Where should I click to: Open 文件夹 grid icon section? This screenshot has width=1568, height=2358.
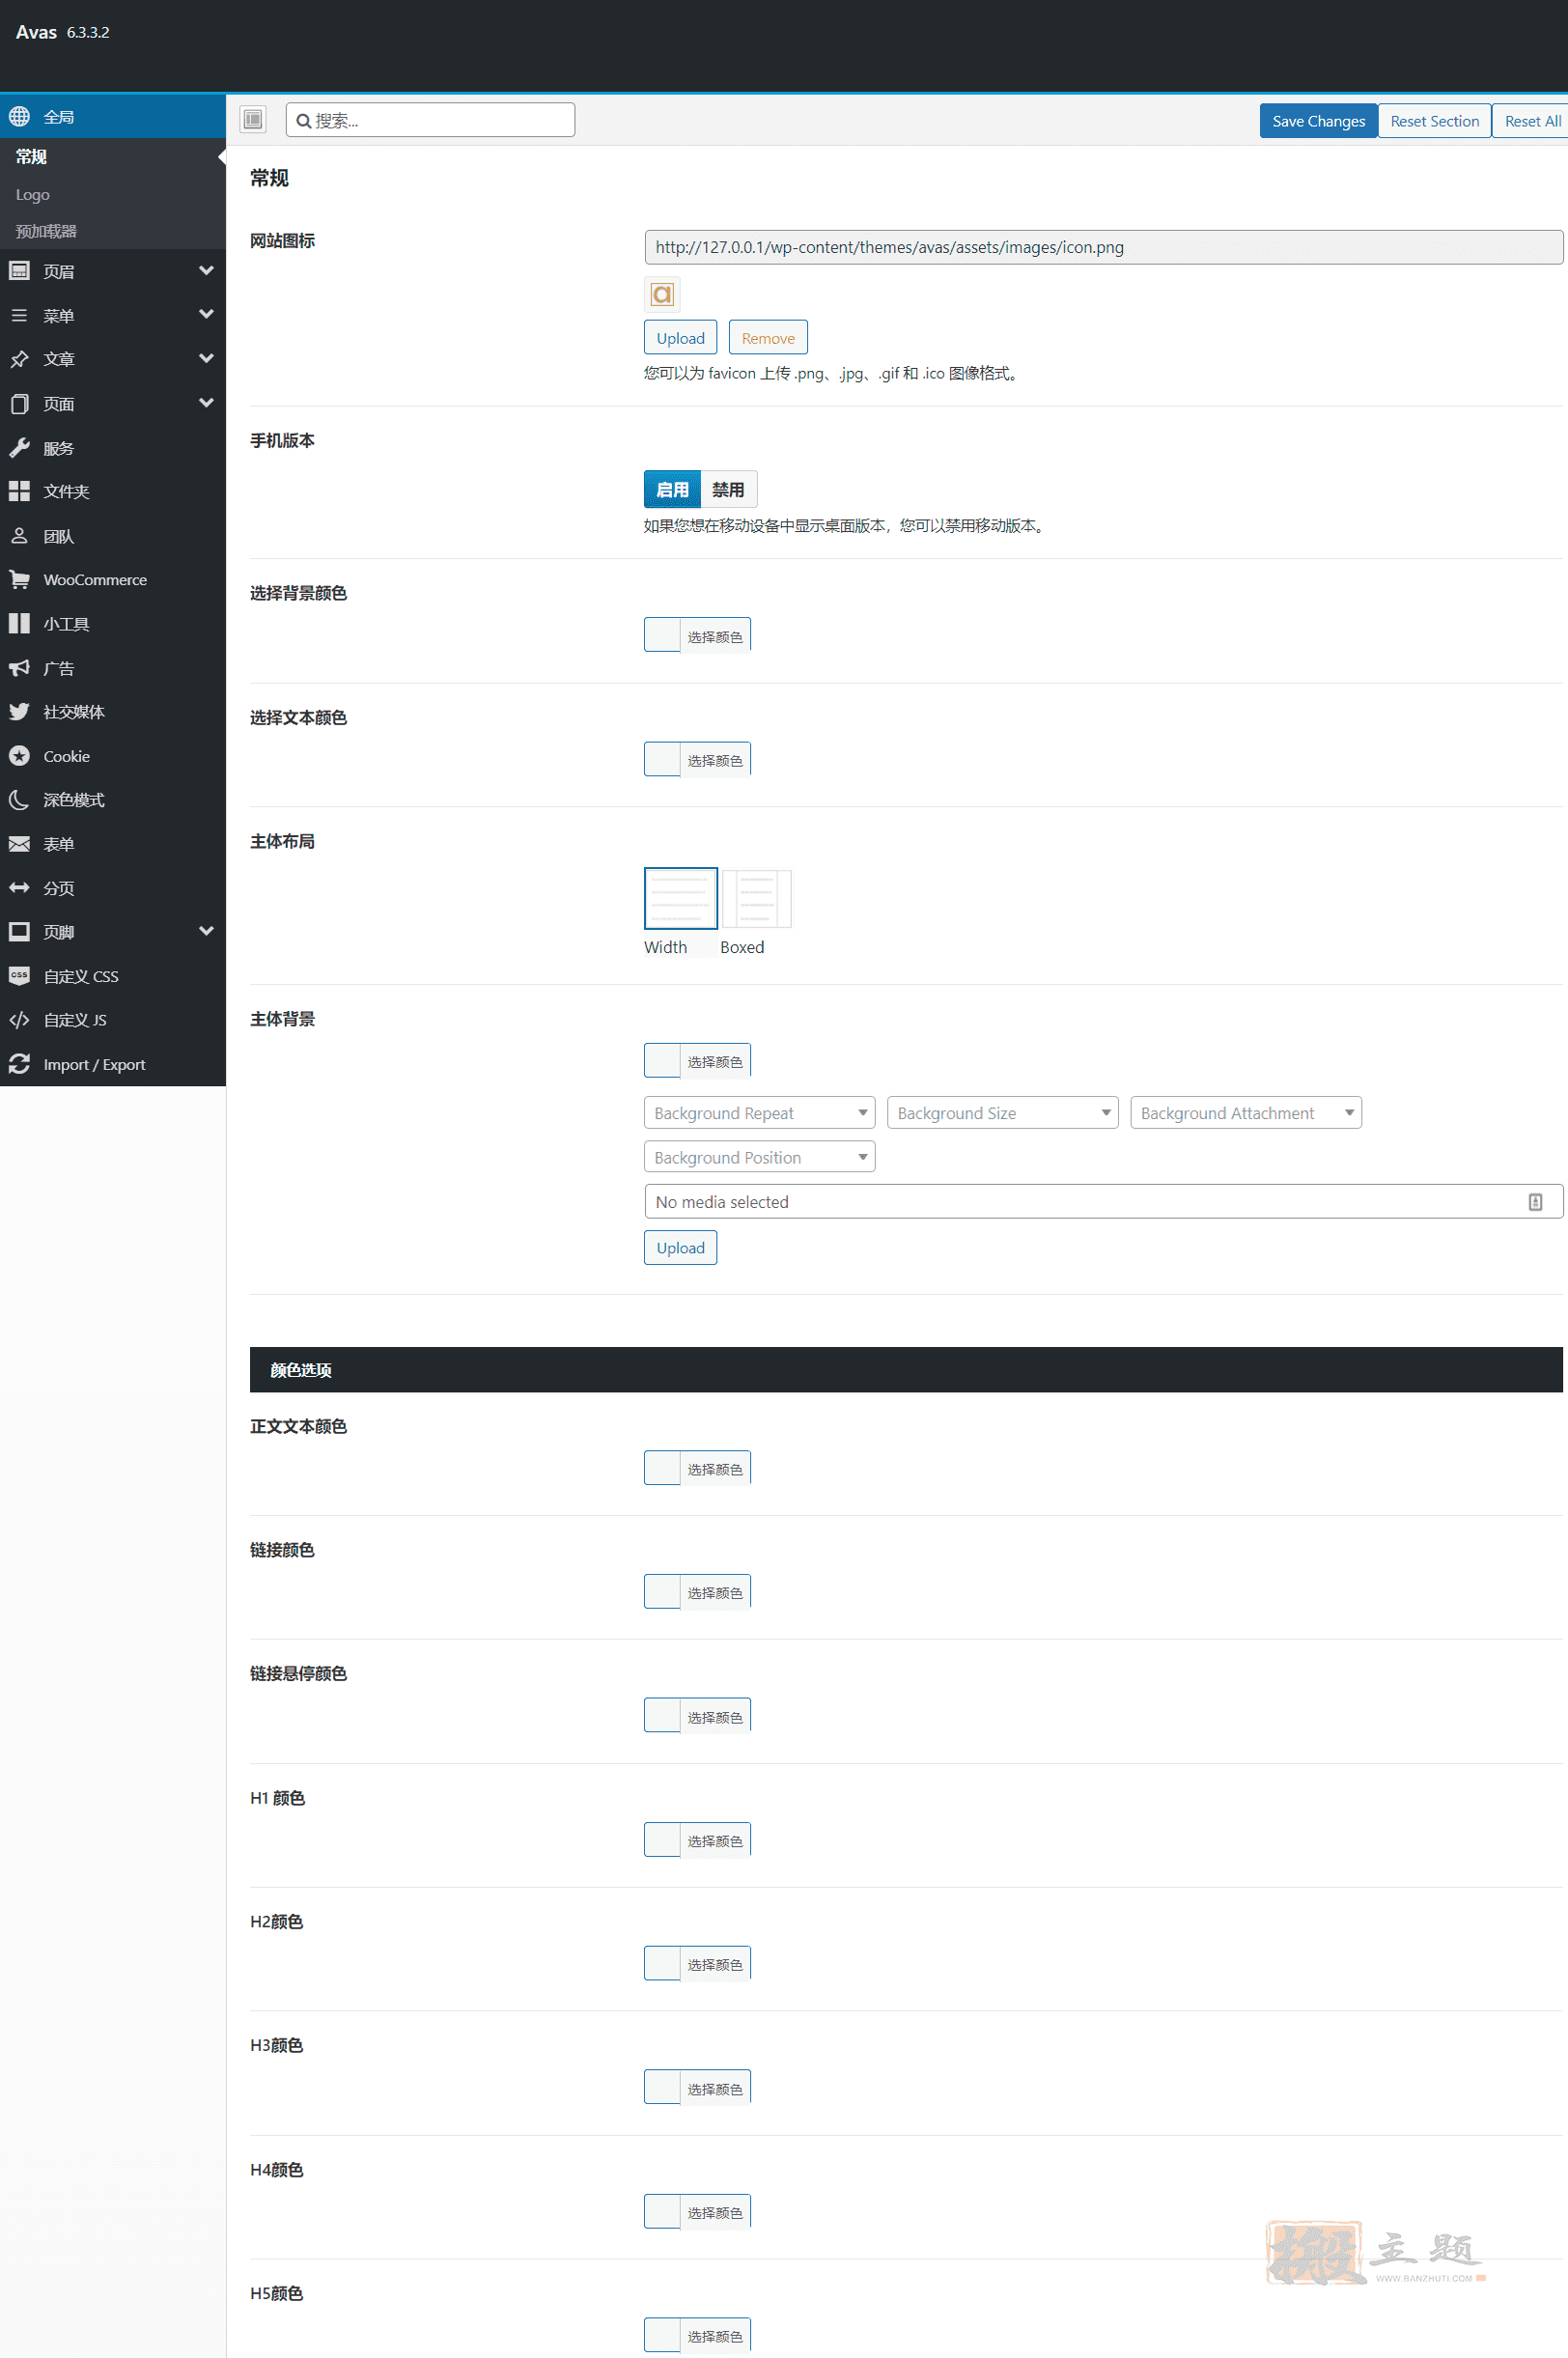pyautogui.click(x=113, y=491)
